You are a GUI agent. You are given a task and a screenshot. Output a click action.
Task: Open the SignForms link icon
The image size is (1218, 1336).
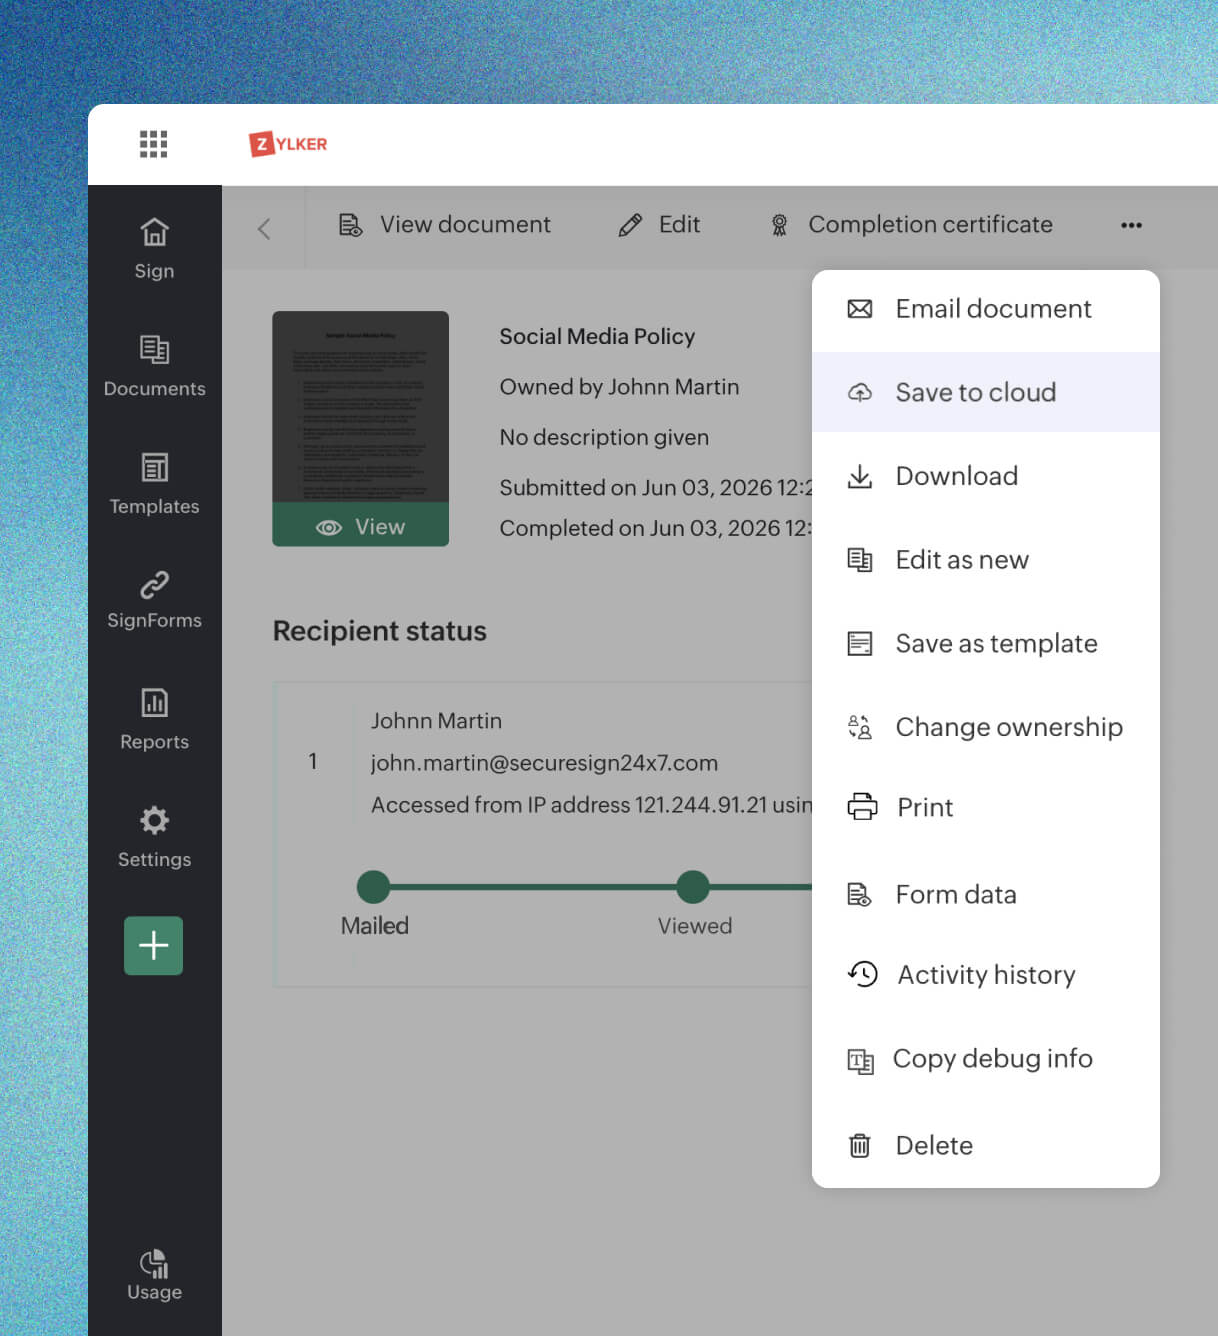(x=154, y=584)
